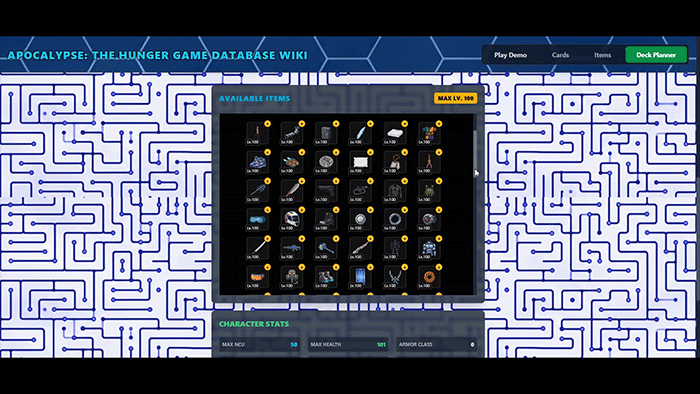Select the blue goggles item
Image resolution: width=700 pixels, height=394 pixels.
pyautogui.click(x=257, y=220)
